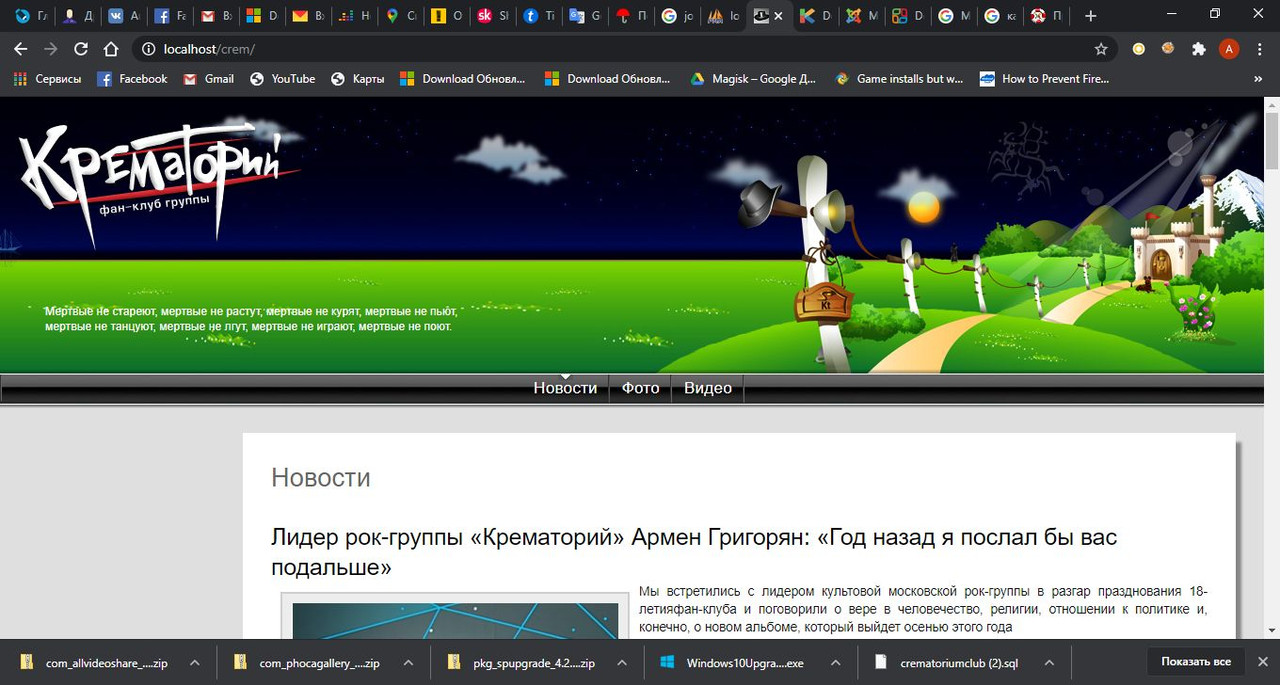Expand pkg_spupgrade download options chevron

[x=622, y=662]
